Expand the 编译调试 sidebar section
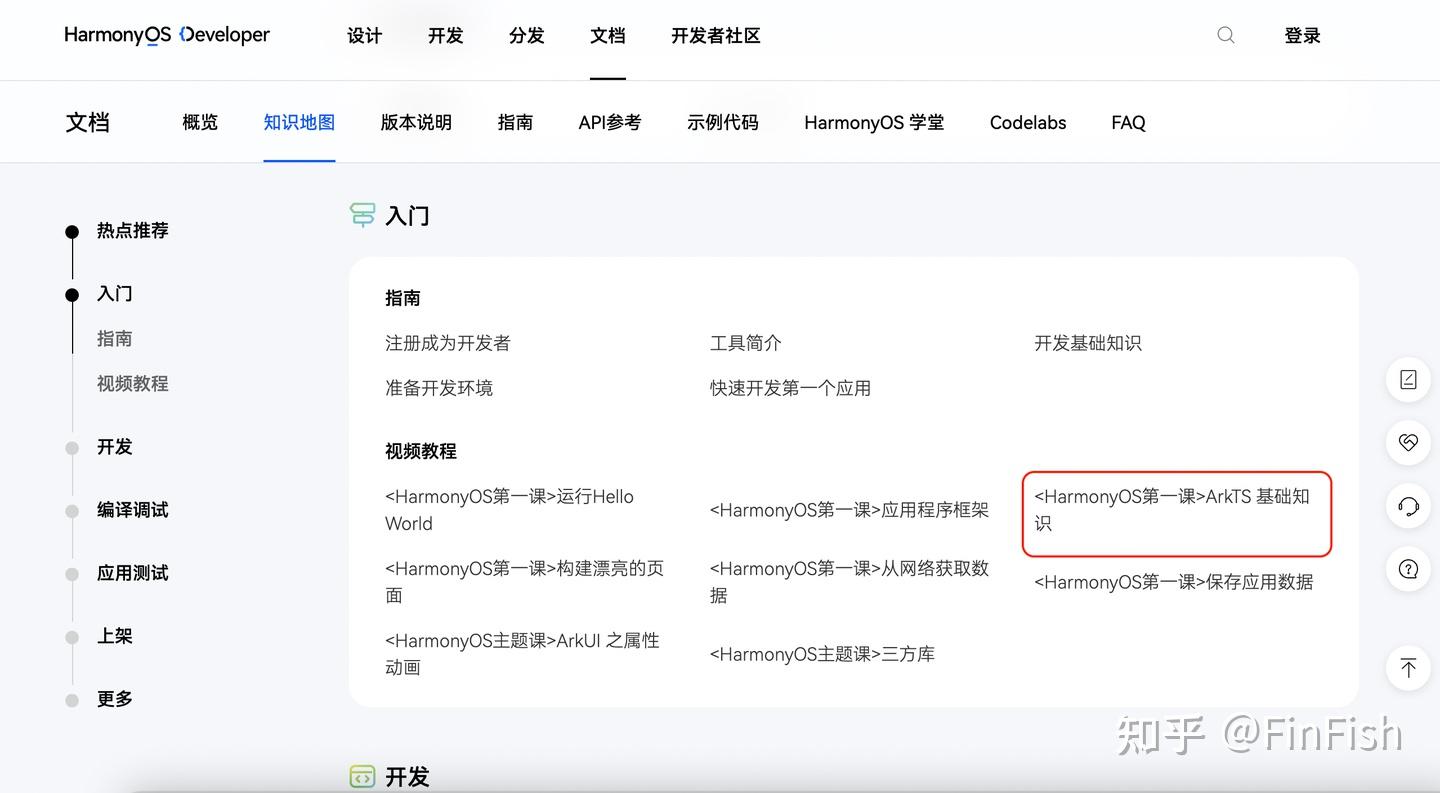 click(132, 510)
